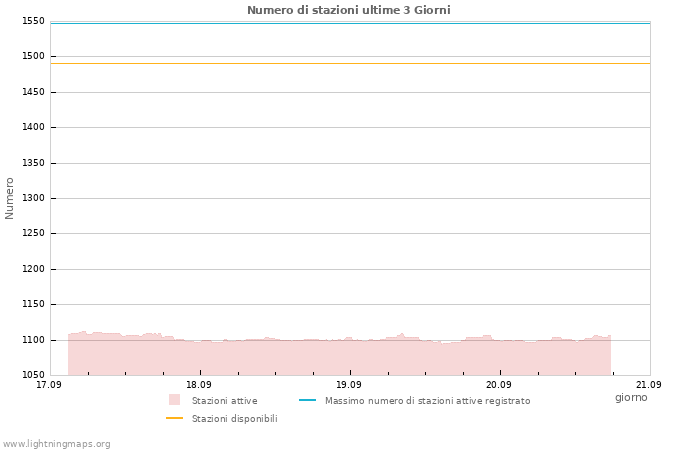Click the Numero vertical axis title

tap(9, 198)
